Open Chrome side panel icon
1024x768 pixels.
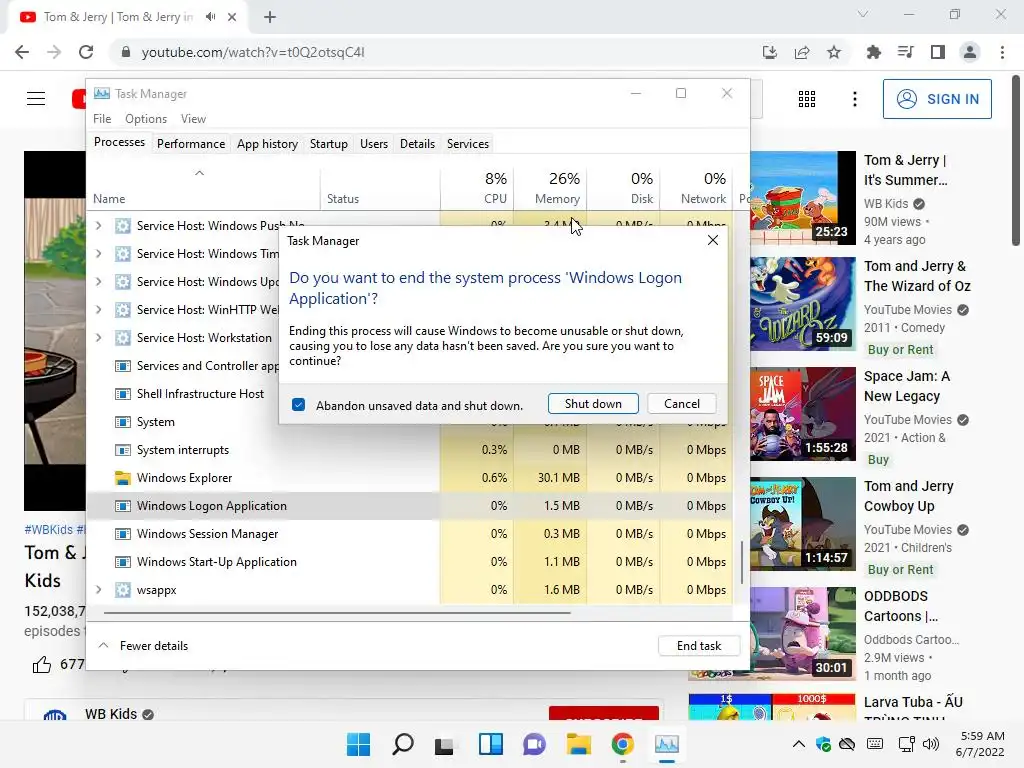tap(938, 52)
